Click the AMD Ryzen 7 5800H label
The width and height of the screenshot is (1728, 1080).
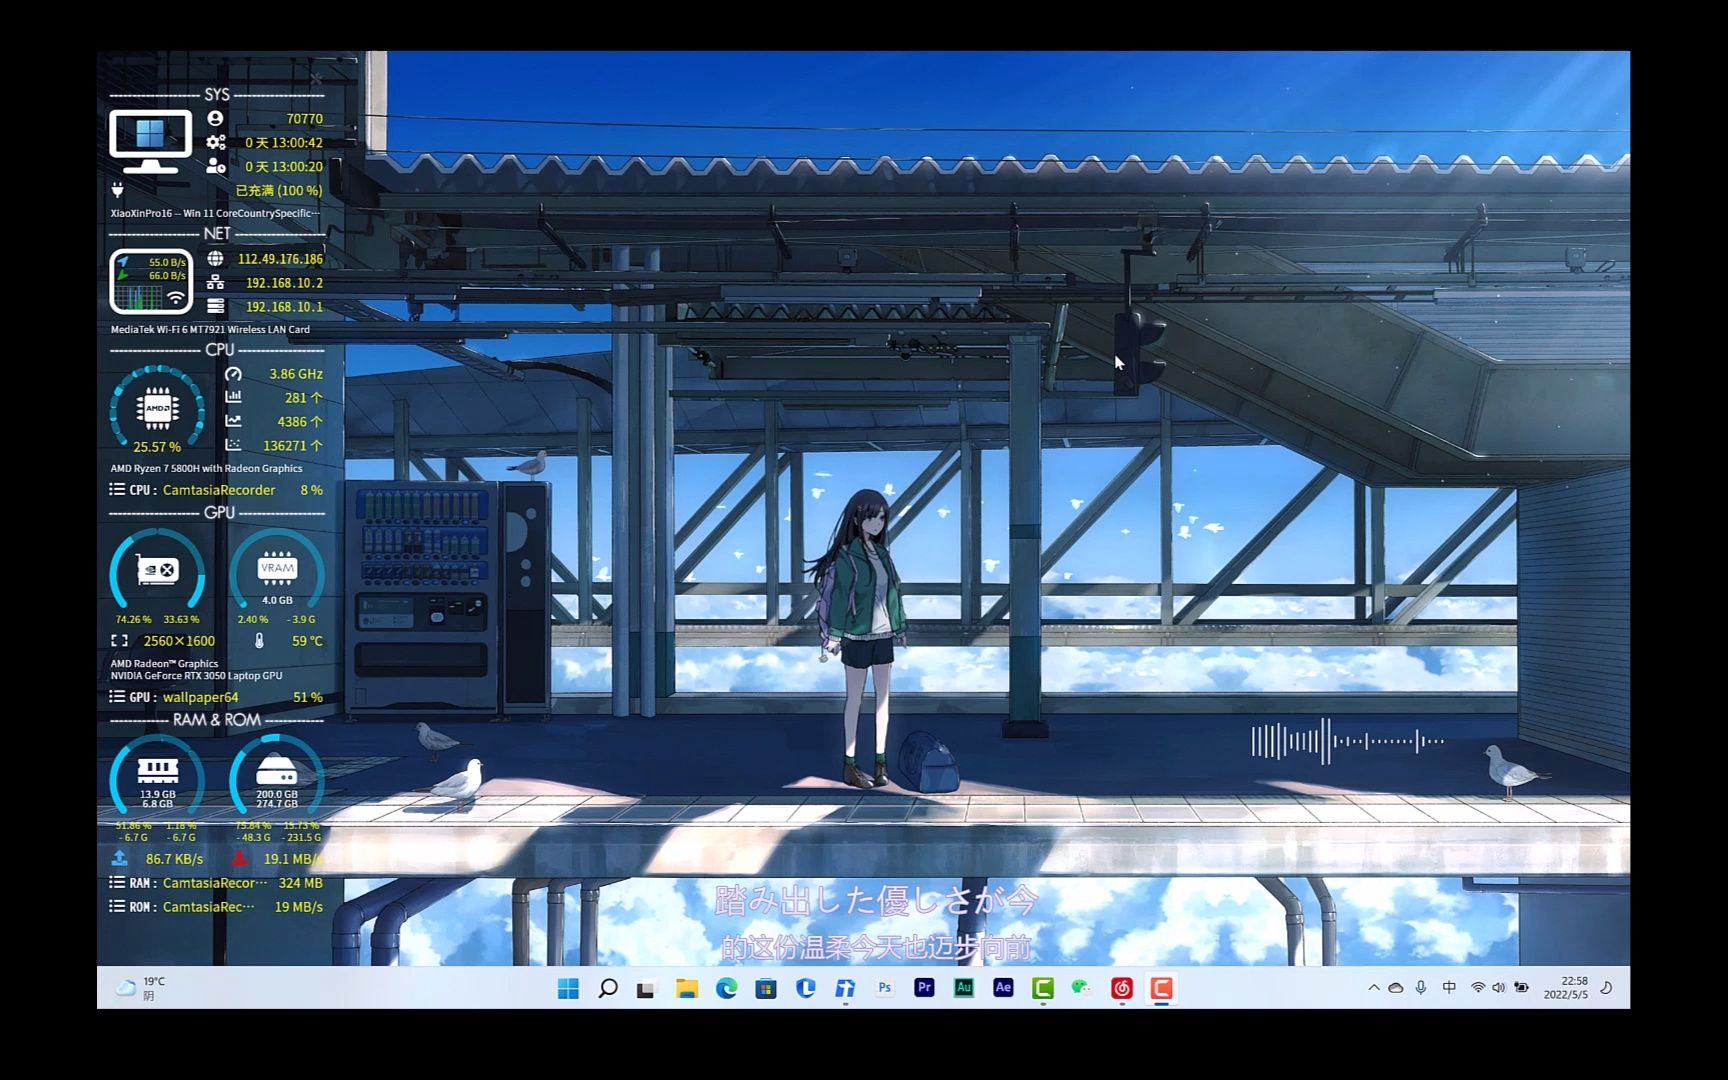[x=206, y=468]
